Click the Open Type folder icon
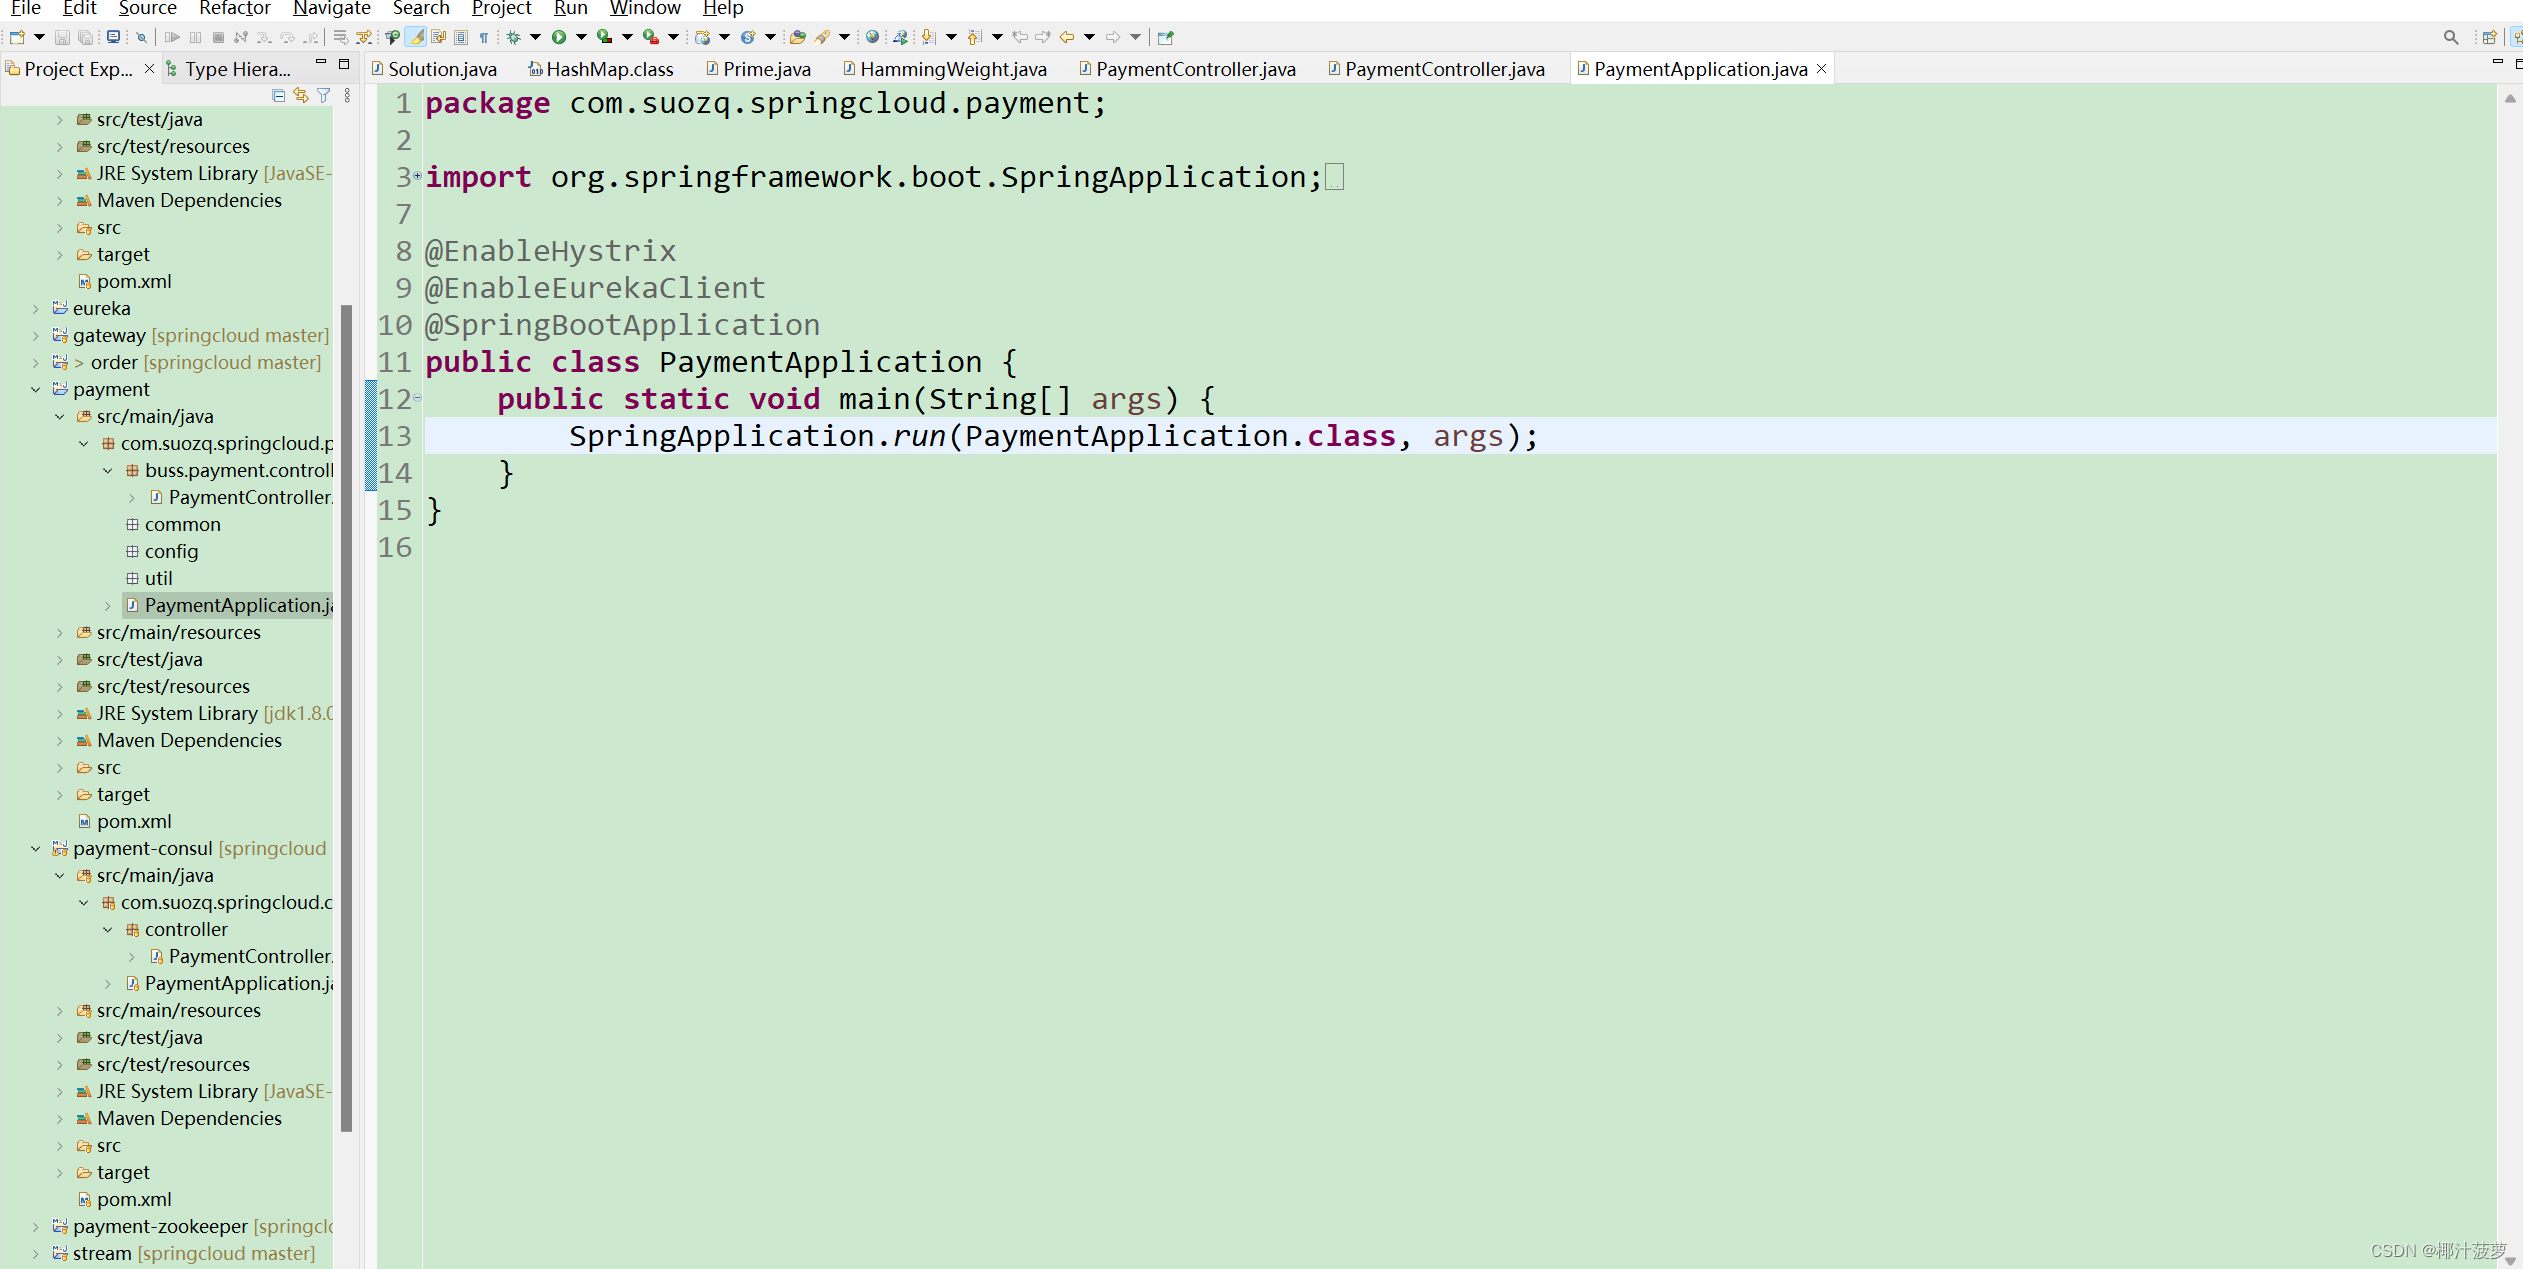 (797, 37)
